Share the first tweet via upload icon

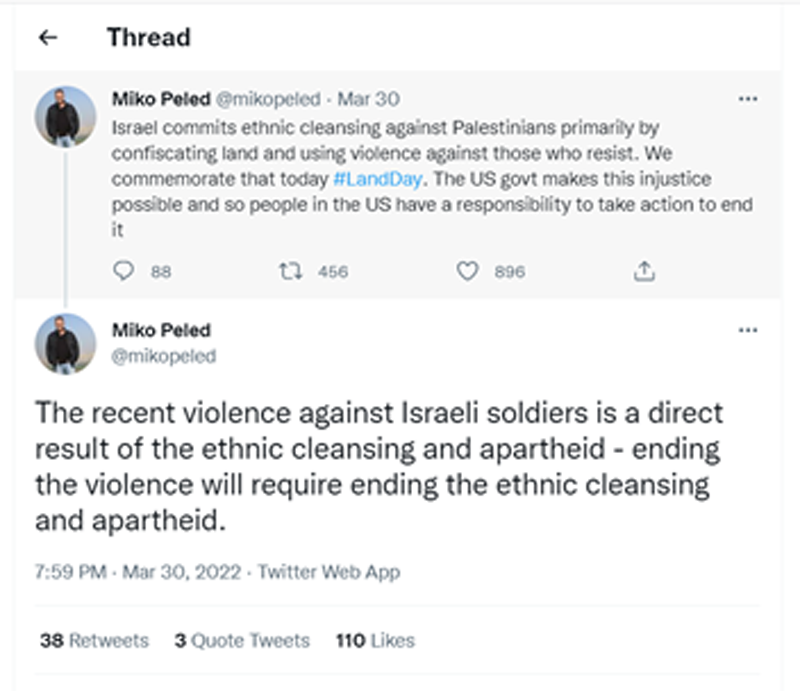click(x=645, y=271)
